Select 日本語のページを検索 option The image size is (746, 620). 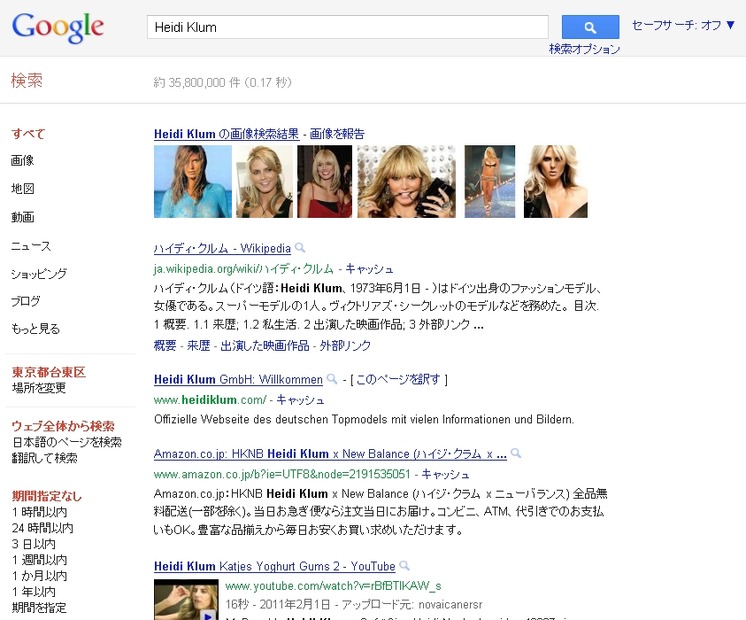coord(67,442)
